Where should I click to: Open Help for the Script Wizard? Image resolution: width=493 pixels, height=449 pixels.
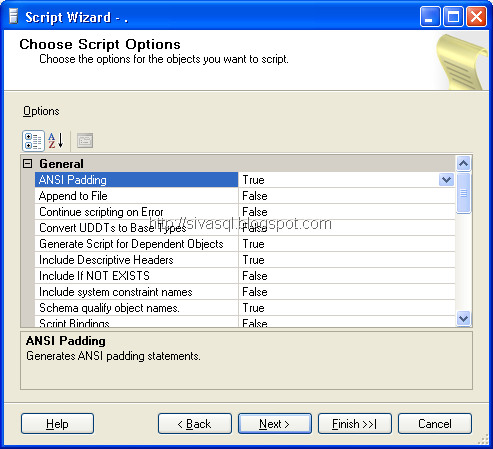tap(57, 424)
